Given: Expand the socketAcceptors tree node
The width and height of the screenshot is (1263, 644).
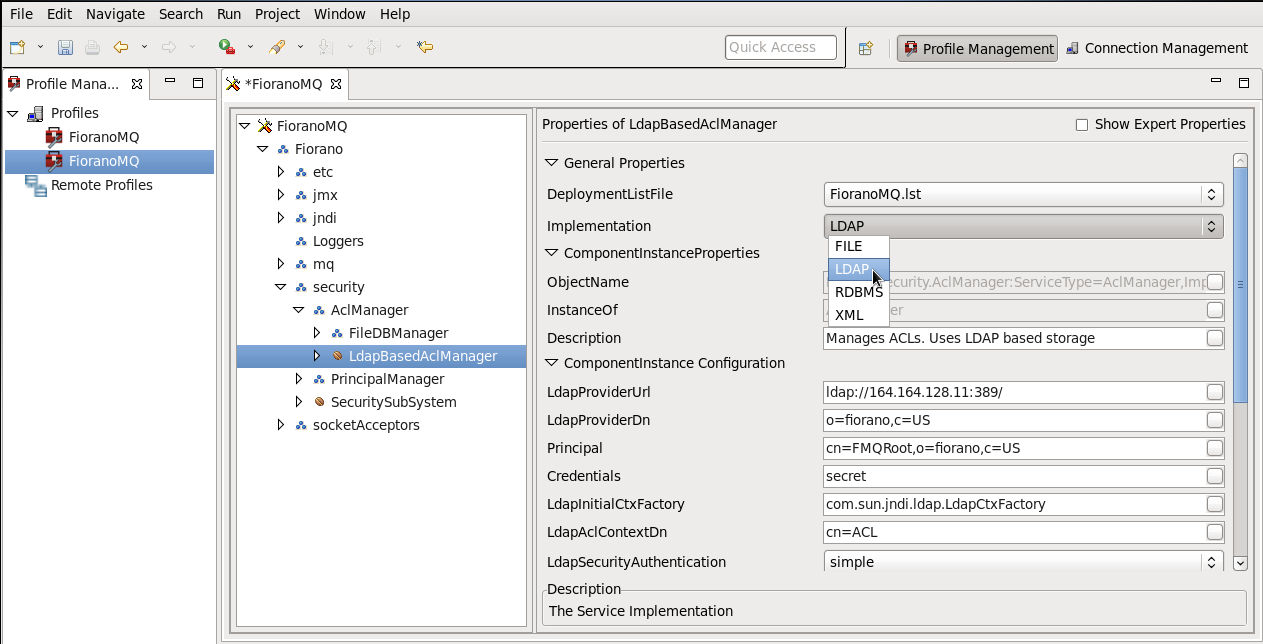Looking at the screenshot, I should [281, 425].
